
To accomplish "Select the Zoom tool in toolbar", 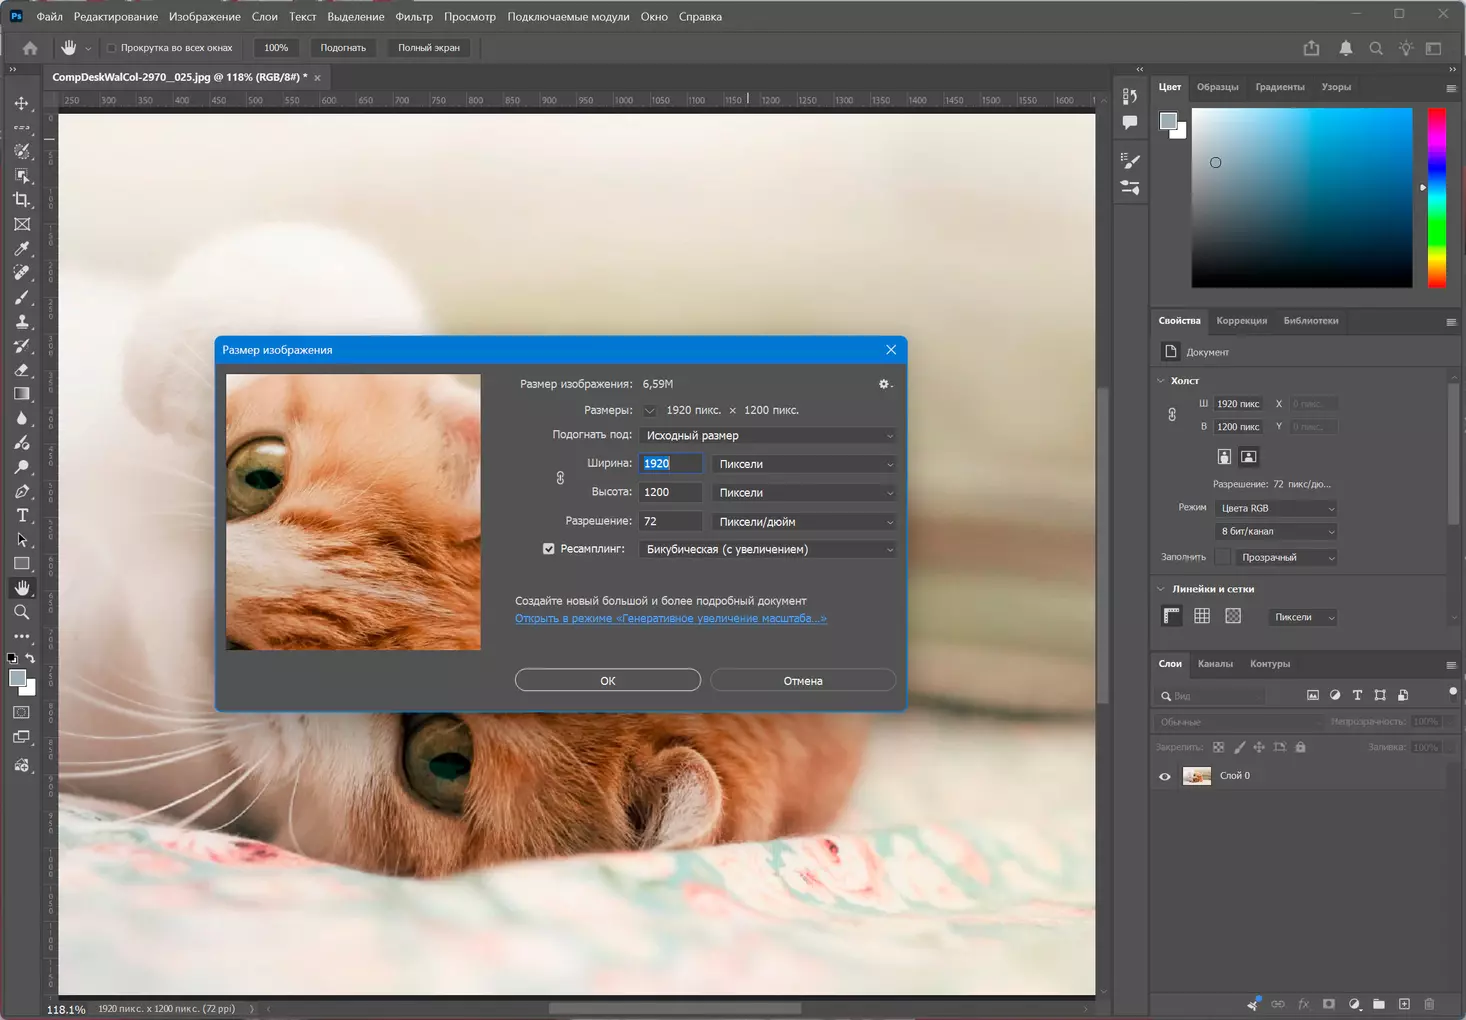I will (22, 612).
